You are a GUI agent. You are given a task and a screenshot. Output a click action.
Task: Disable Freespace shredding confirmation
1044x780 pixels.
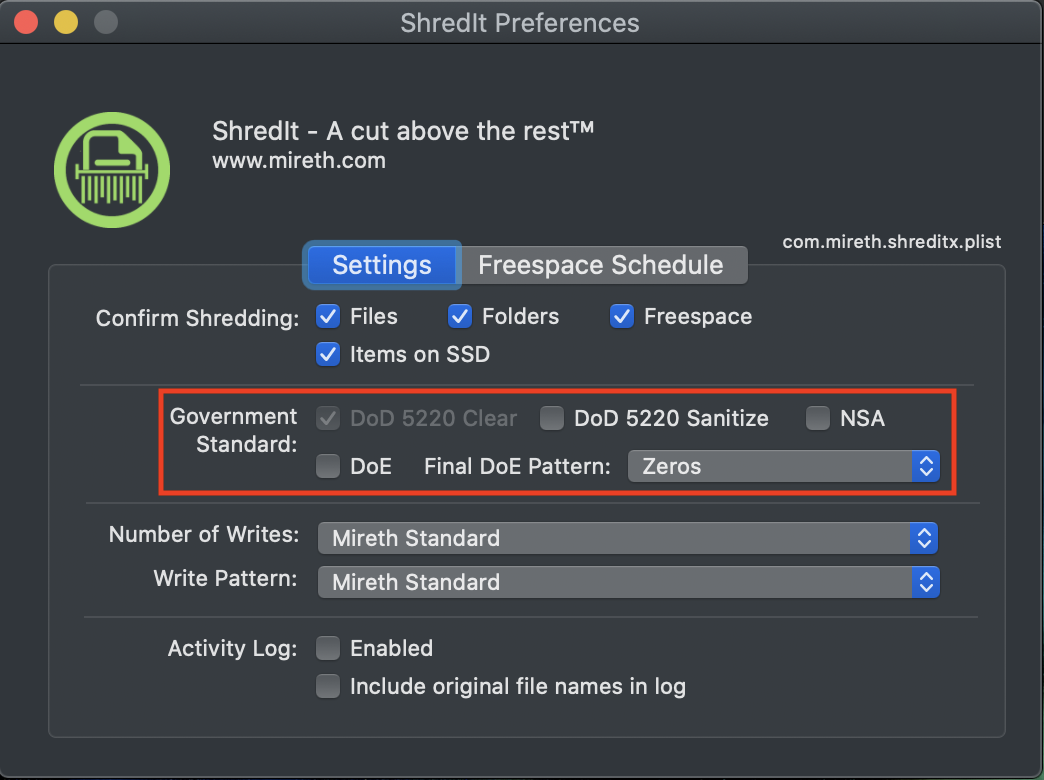tap(622, 317)
